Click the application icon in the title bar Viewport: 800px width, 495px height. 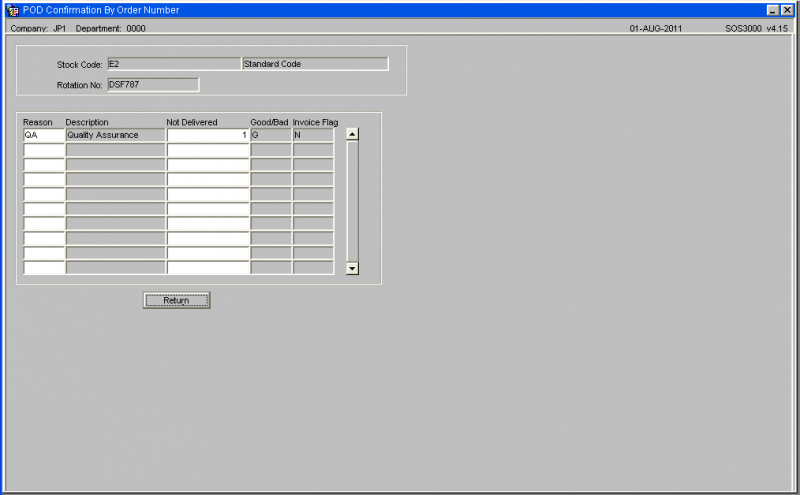12,10
